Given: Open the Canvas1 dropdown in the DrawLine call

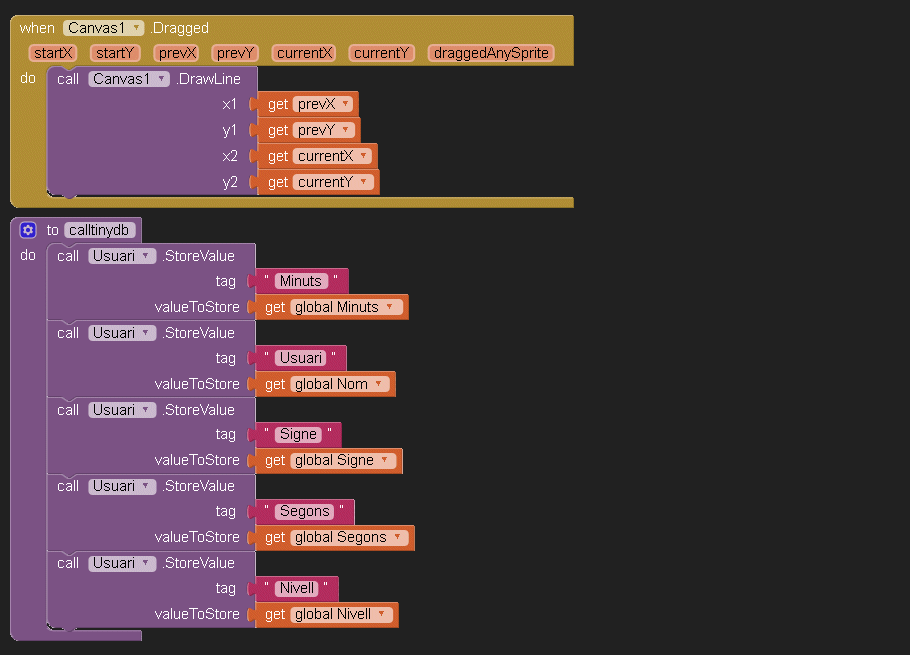Looking at the screenshot, I should coord(162,79).
